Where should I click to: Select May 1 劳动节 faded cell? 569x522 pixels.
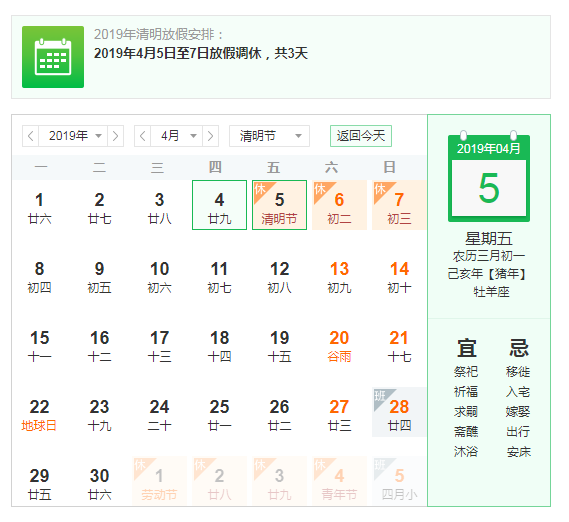[160, 481]
